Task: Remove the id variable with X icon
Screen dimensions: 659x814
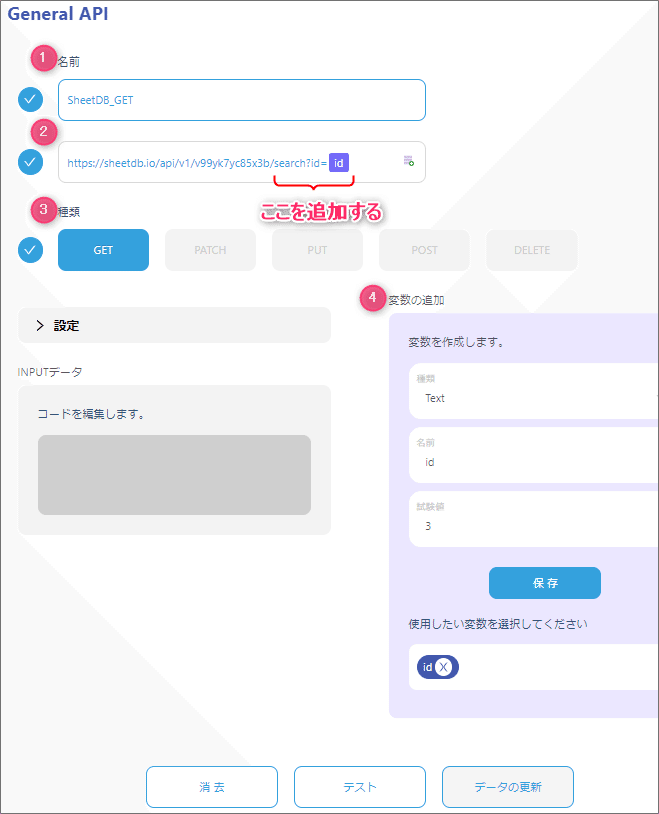Action: [443, 667]
